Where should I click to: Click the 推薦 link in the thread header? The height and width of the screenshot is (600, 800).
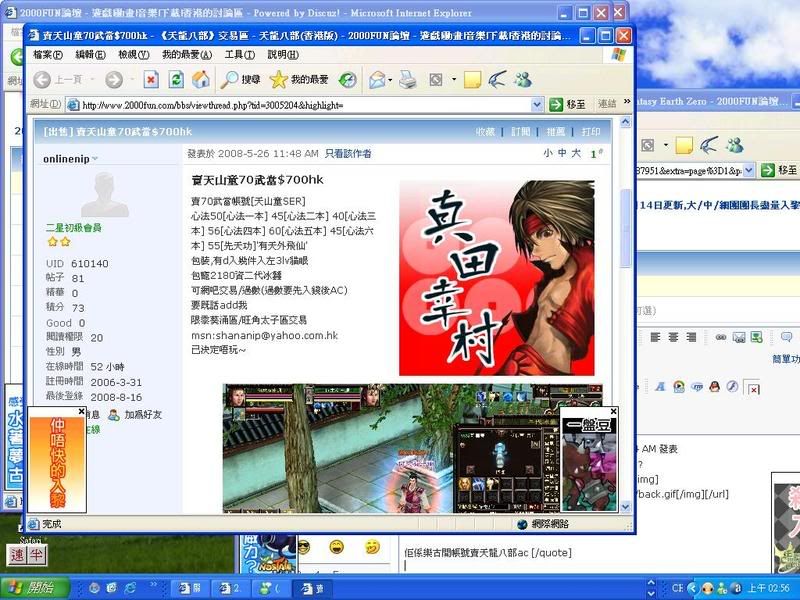tap(556, 132)
